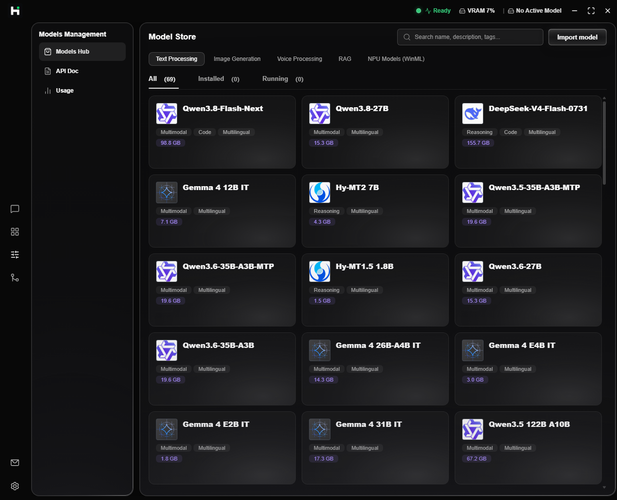The width and height of the screenshot is (617, 500).
Task: Open DeepSeek-V4-Flash-0731 model title
Action: 538,109
